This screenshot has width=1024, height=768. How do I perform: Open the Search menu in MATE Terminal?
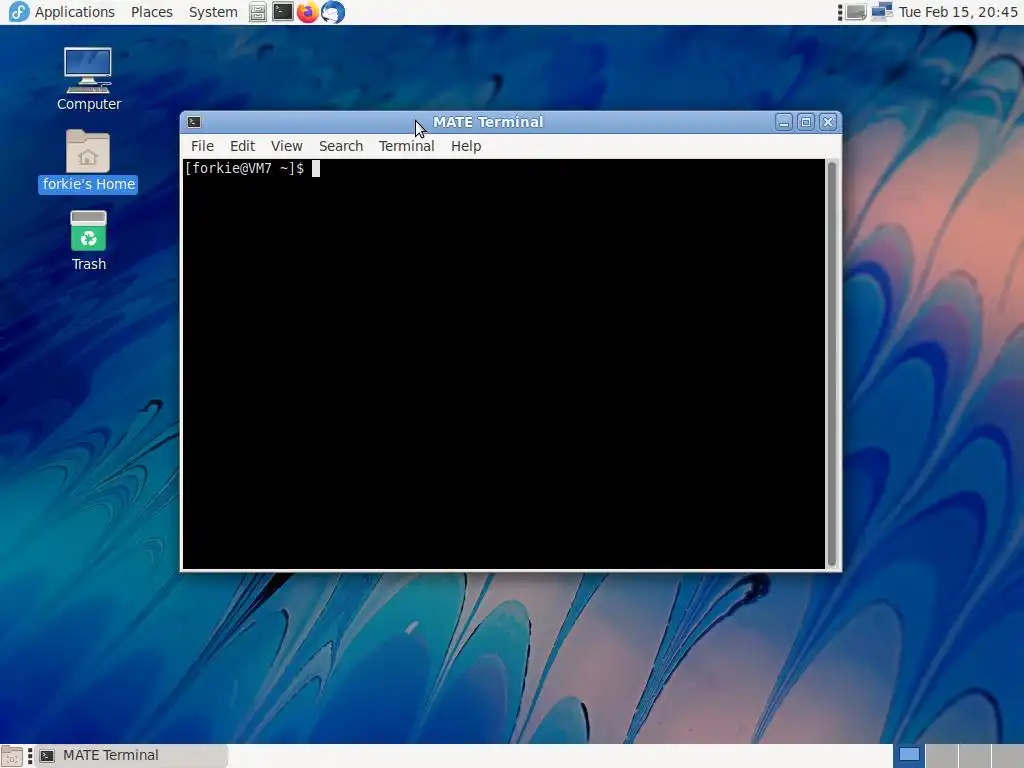click(341, 146)
